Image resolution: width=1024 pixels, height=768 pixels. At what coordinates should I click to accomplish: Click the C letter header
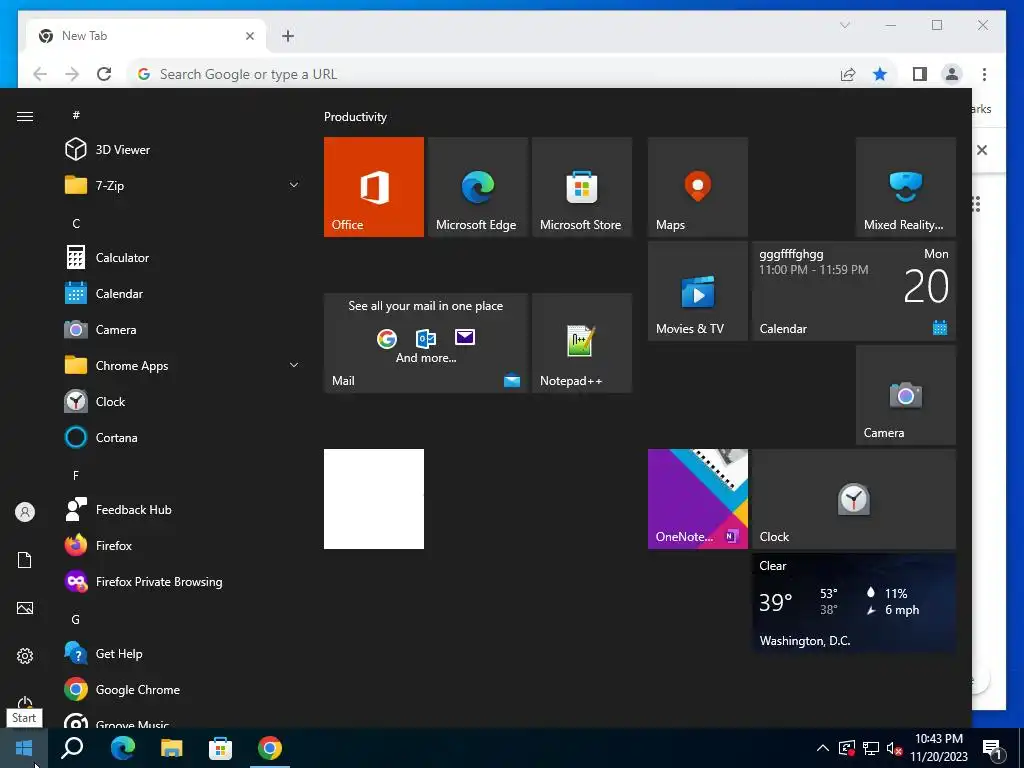pyautogui.click(x=76, y=223)
